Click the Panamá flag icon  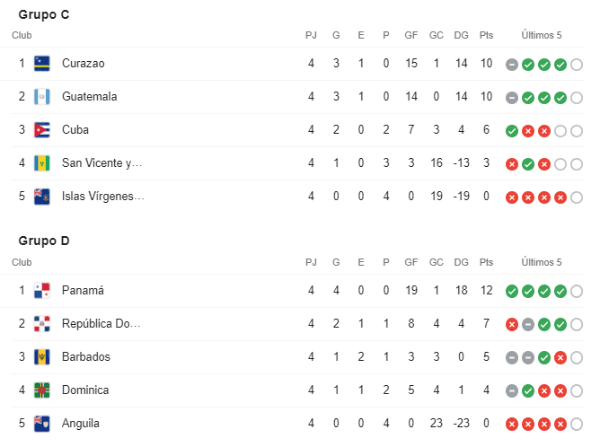[42, 290]
